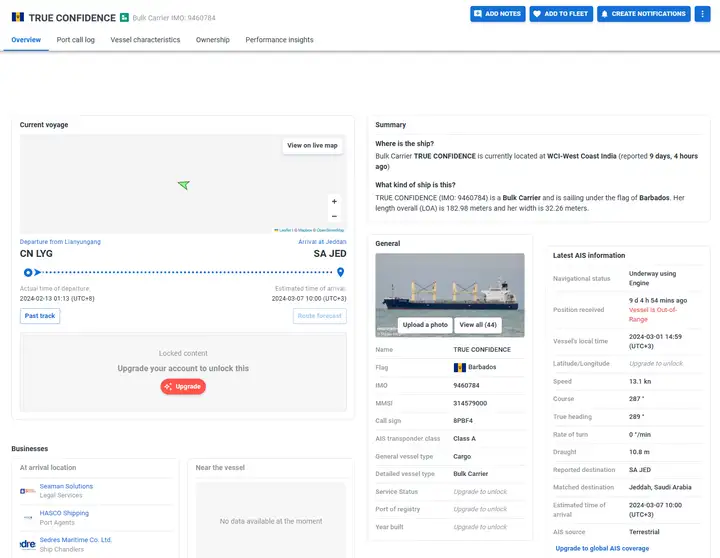This screenshot has height=558, width=720.
Task: Zoom out on the voyage map
Action: (x=334, y=216)
